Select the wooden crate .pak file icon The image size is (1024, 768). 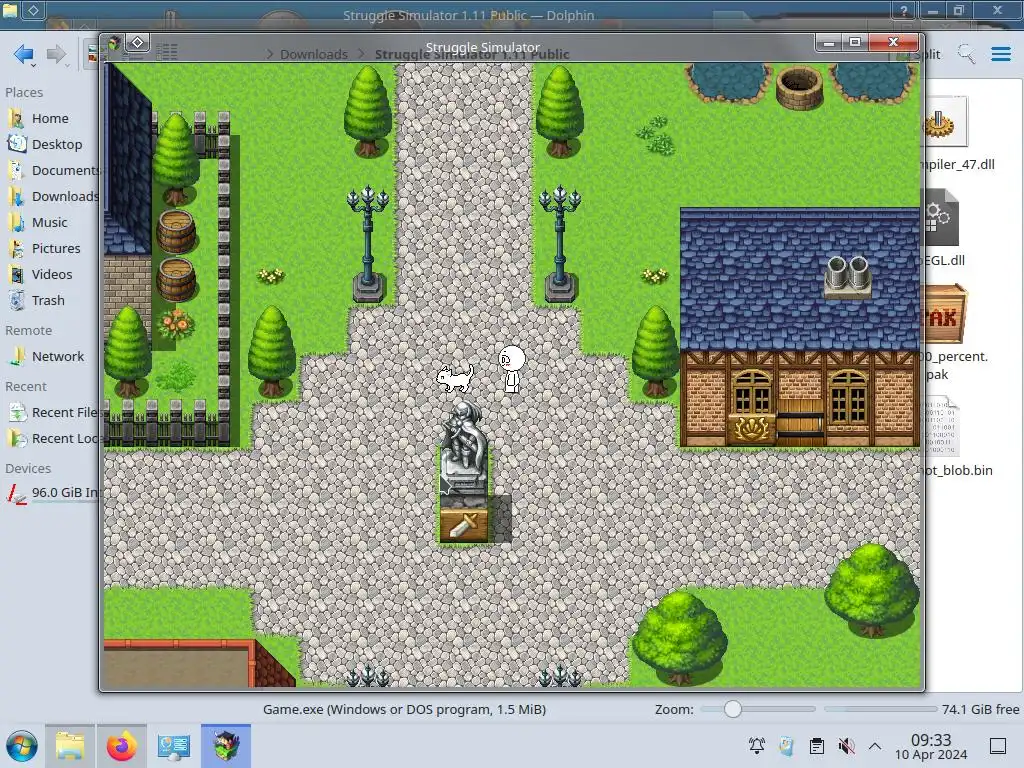click(945, 315)
